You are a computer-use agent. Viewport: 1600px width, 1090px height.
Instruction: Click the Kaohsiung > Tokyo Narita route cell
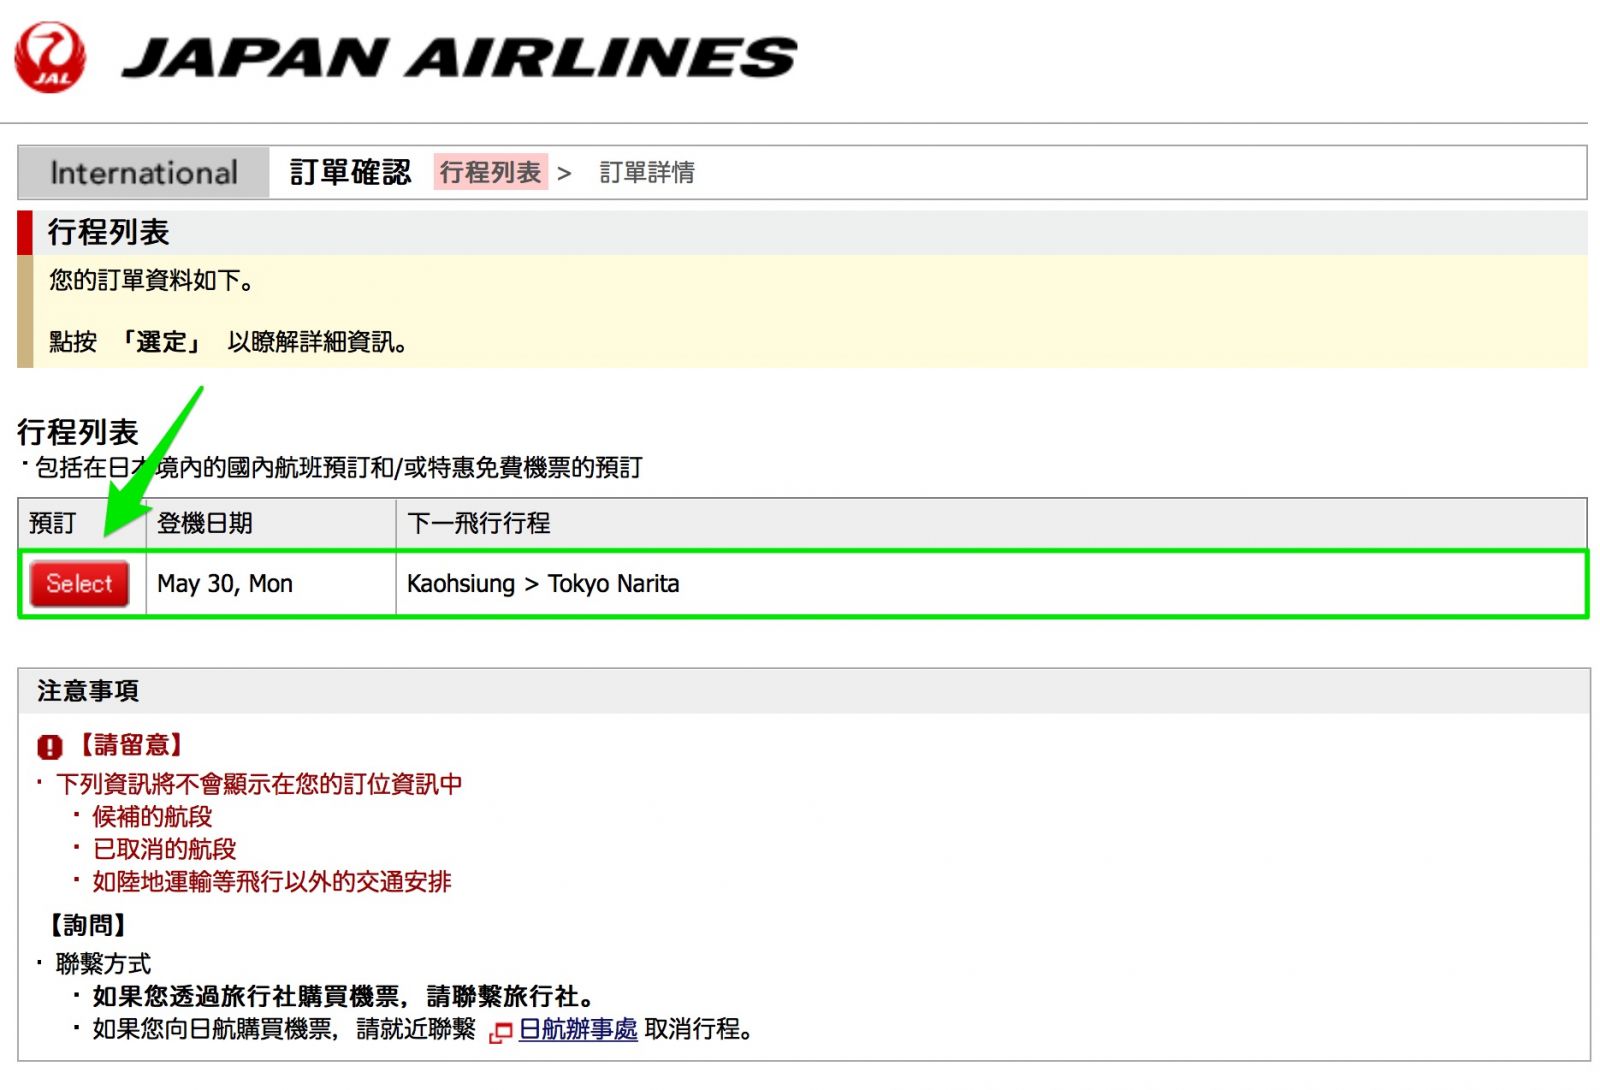pos(990,584)
